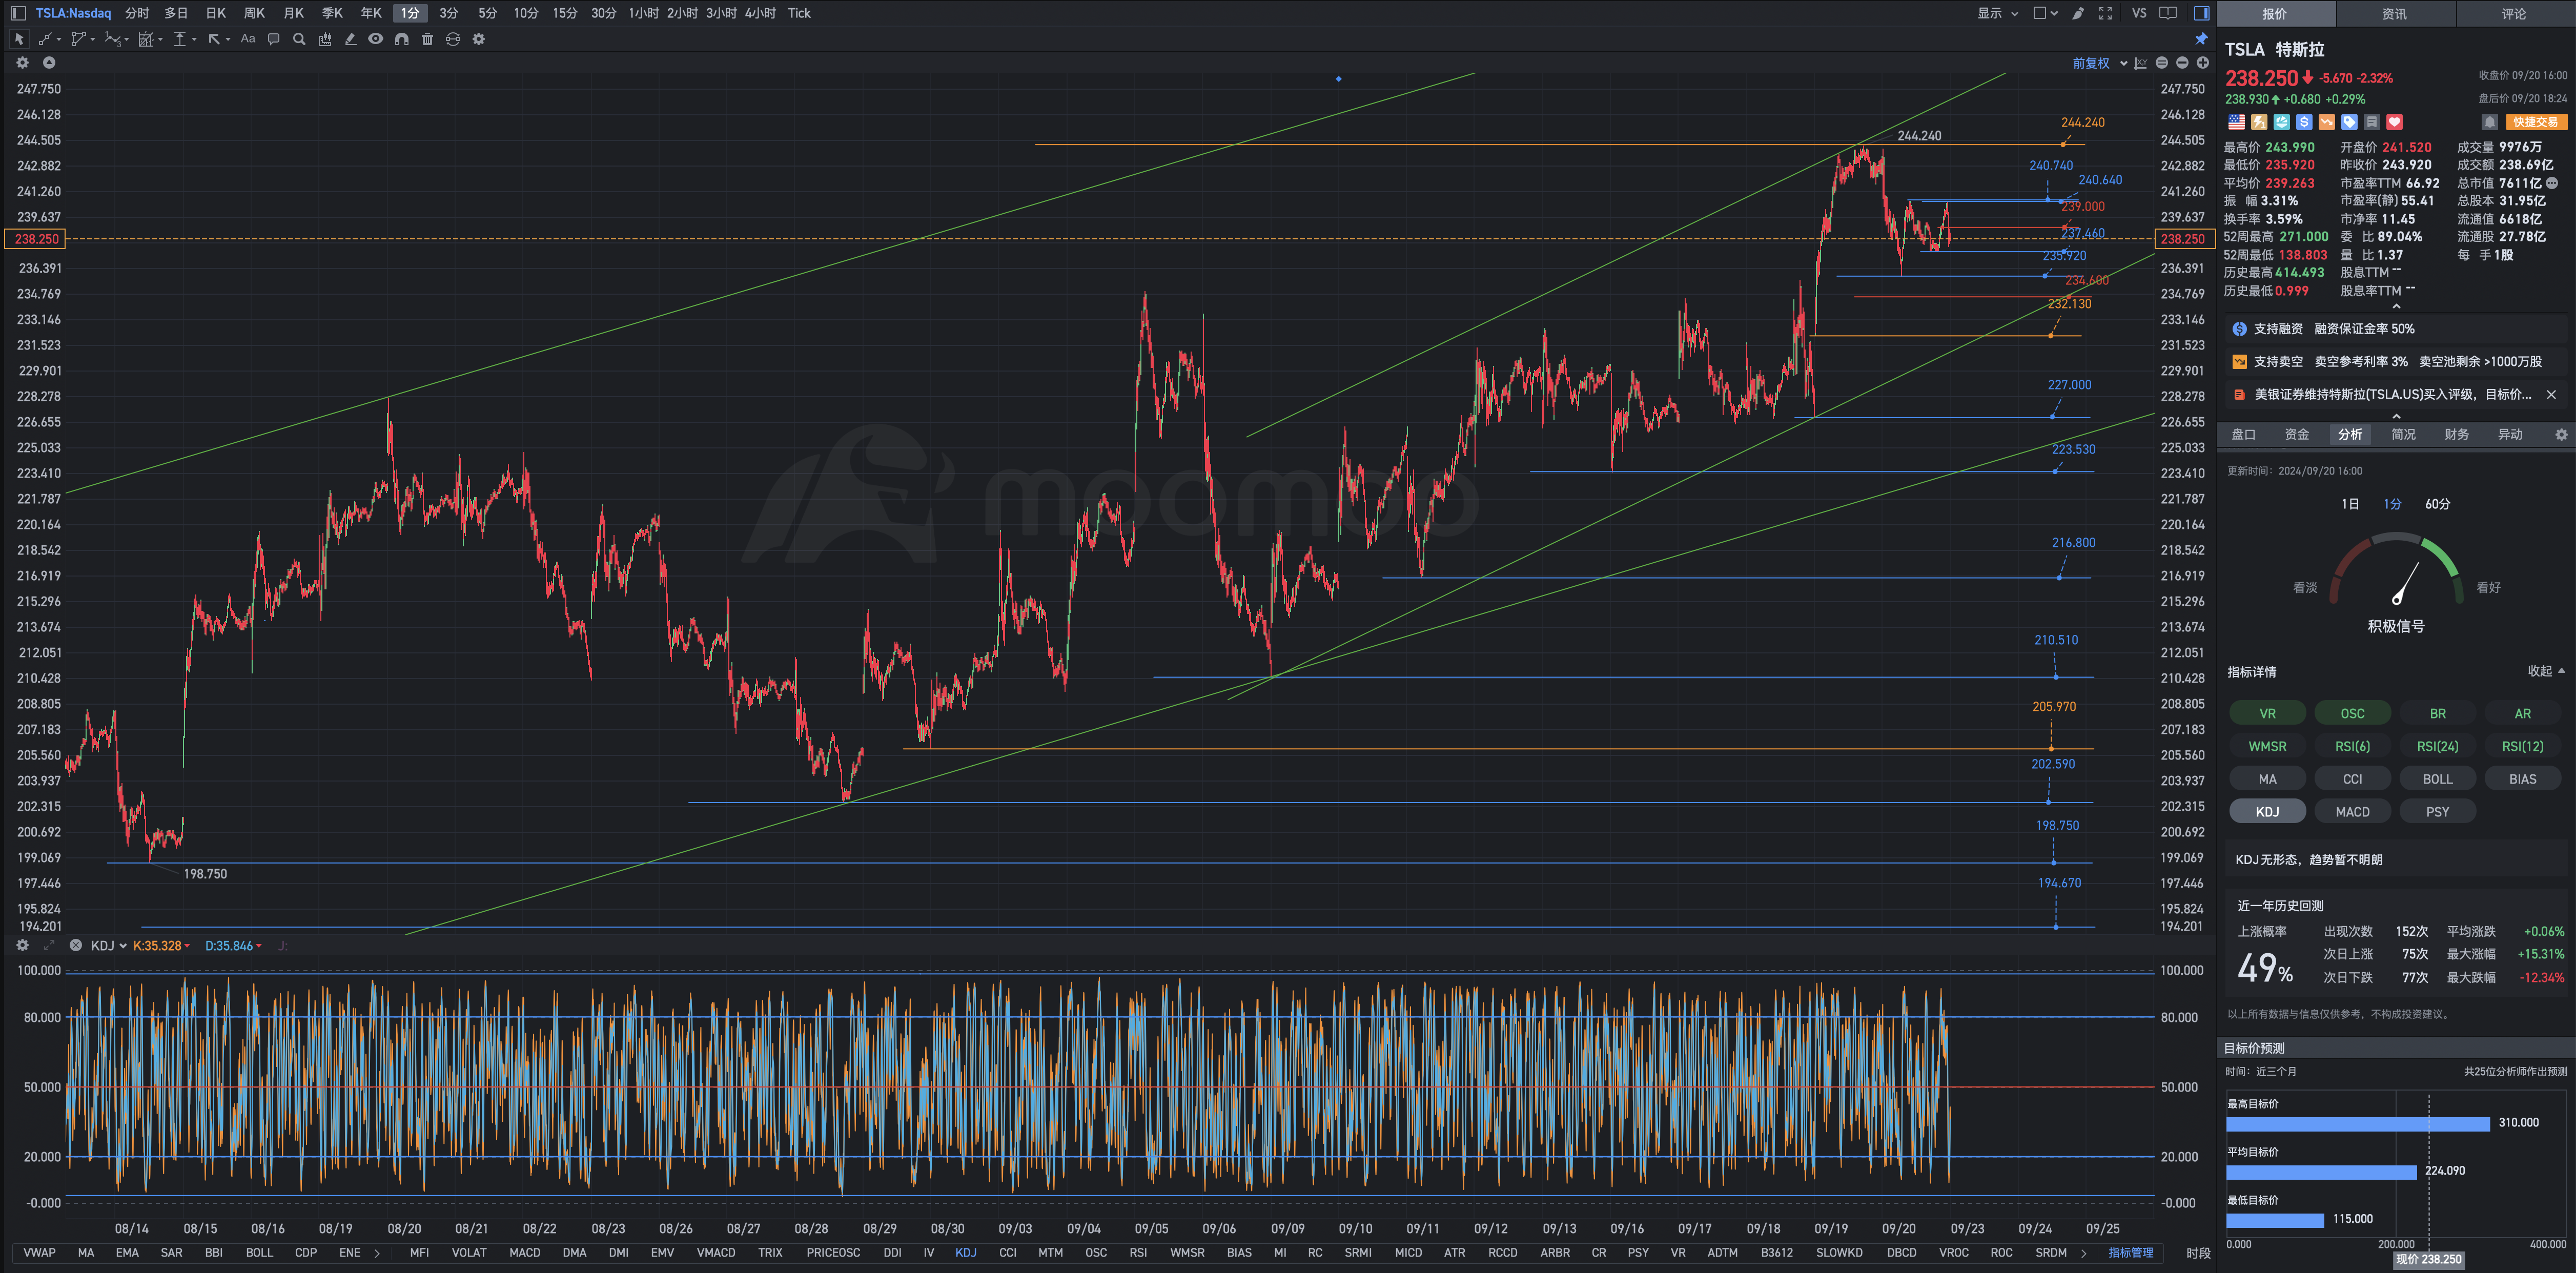Pin the drawing toolbar
This screenshot has height=1273, width=2576.
point(2201,39)
